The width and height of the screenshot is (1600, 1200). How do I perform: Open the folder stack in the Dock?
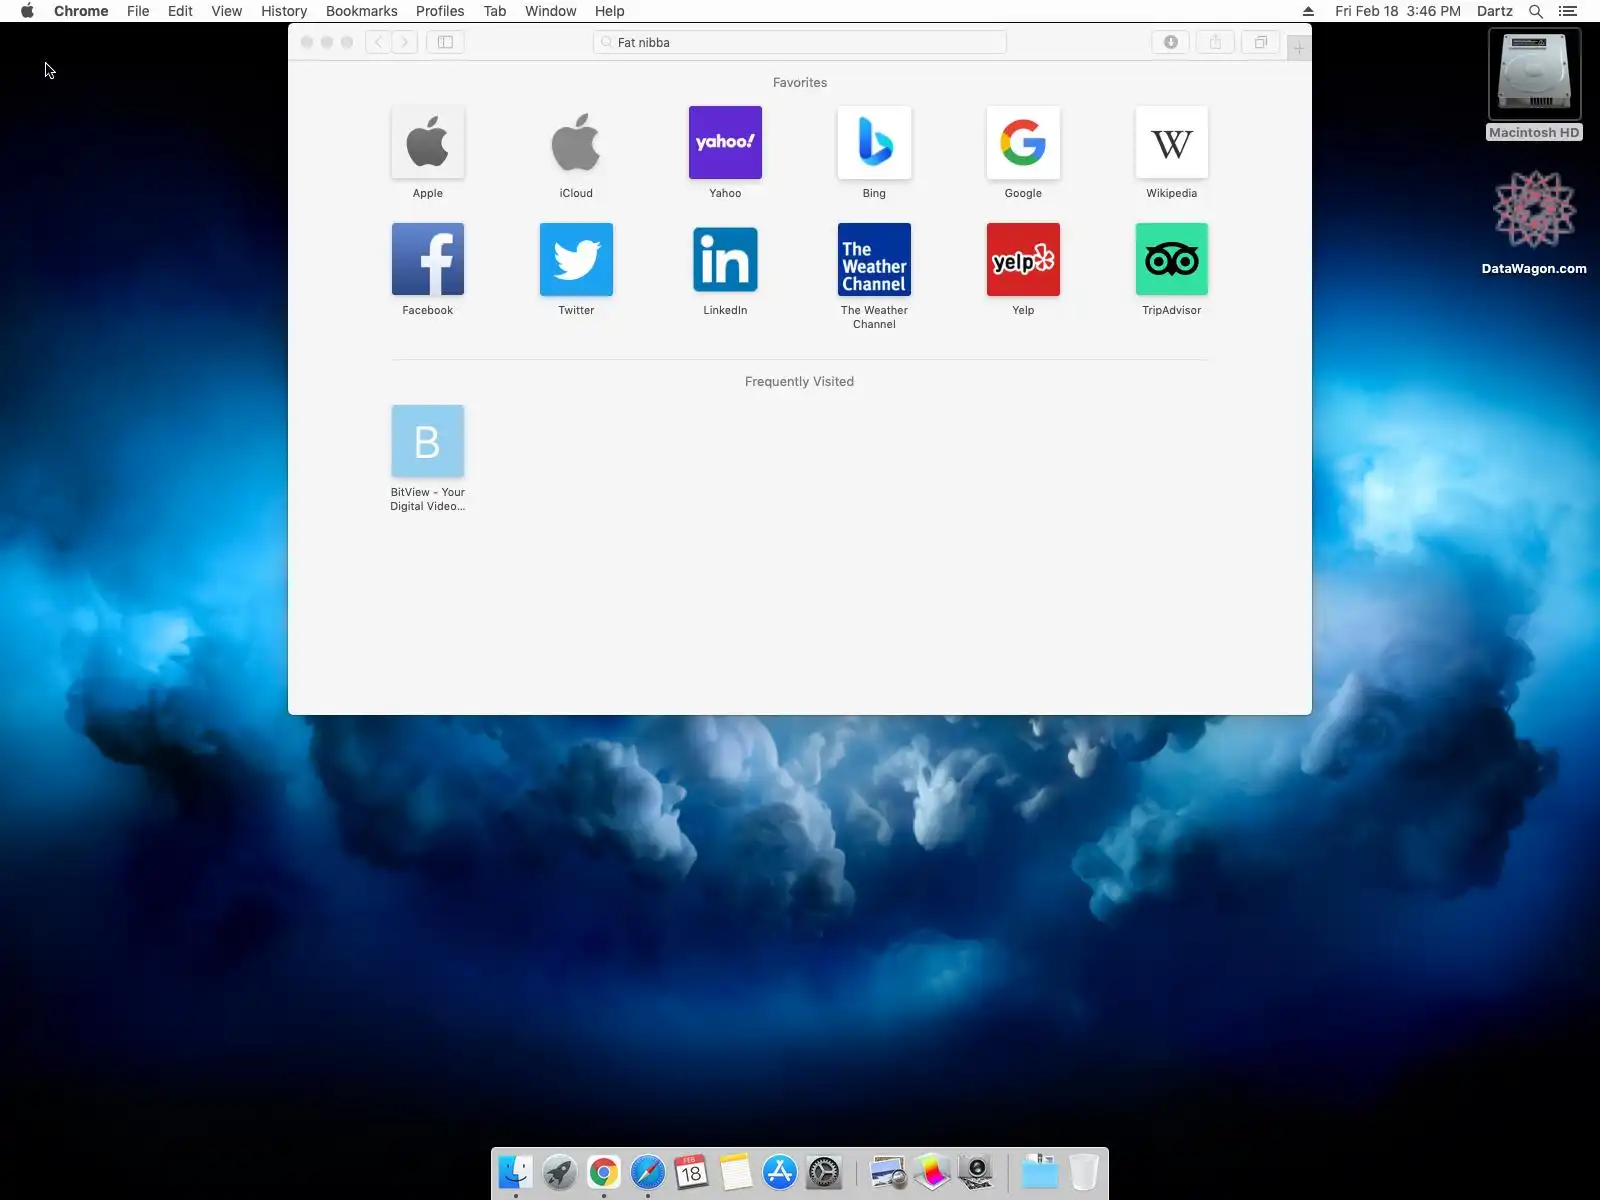(x=1040, y=1172)
